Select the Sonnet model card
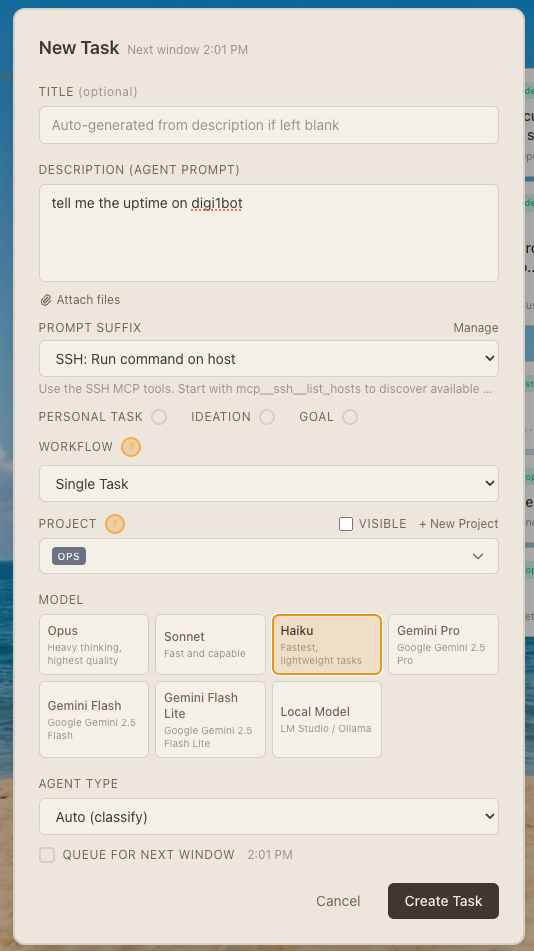 211,644
